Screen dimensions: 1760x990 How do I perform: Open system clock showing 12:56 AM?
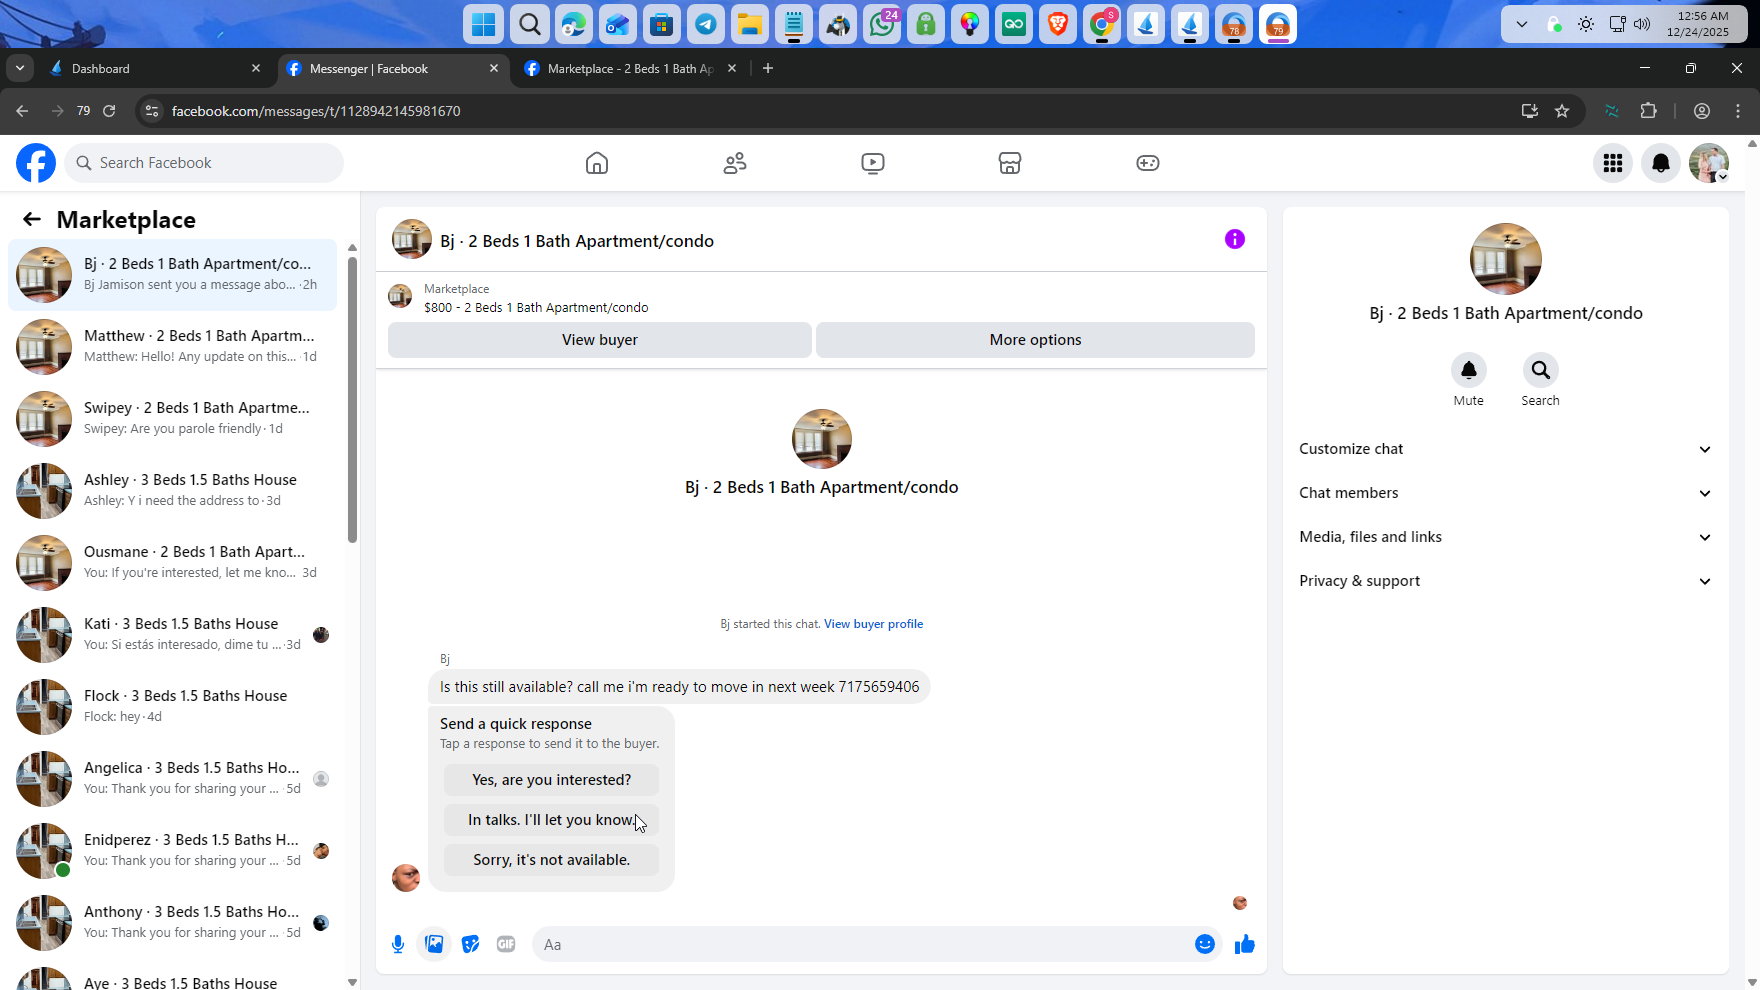(1697, 24)
